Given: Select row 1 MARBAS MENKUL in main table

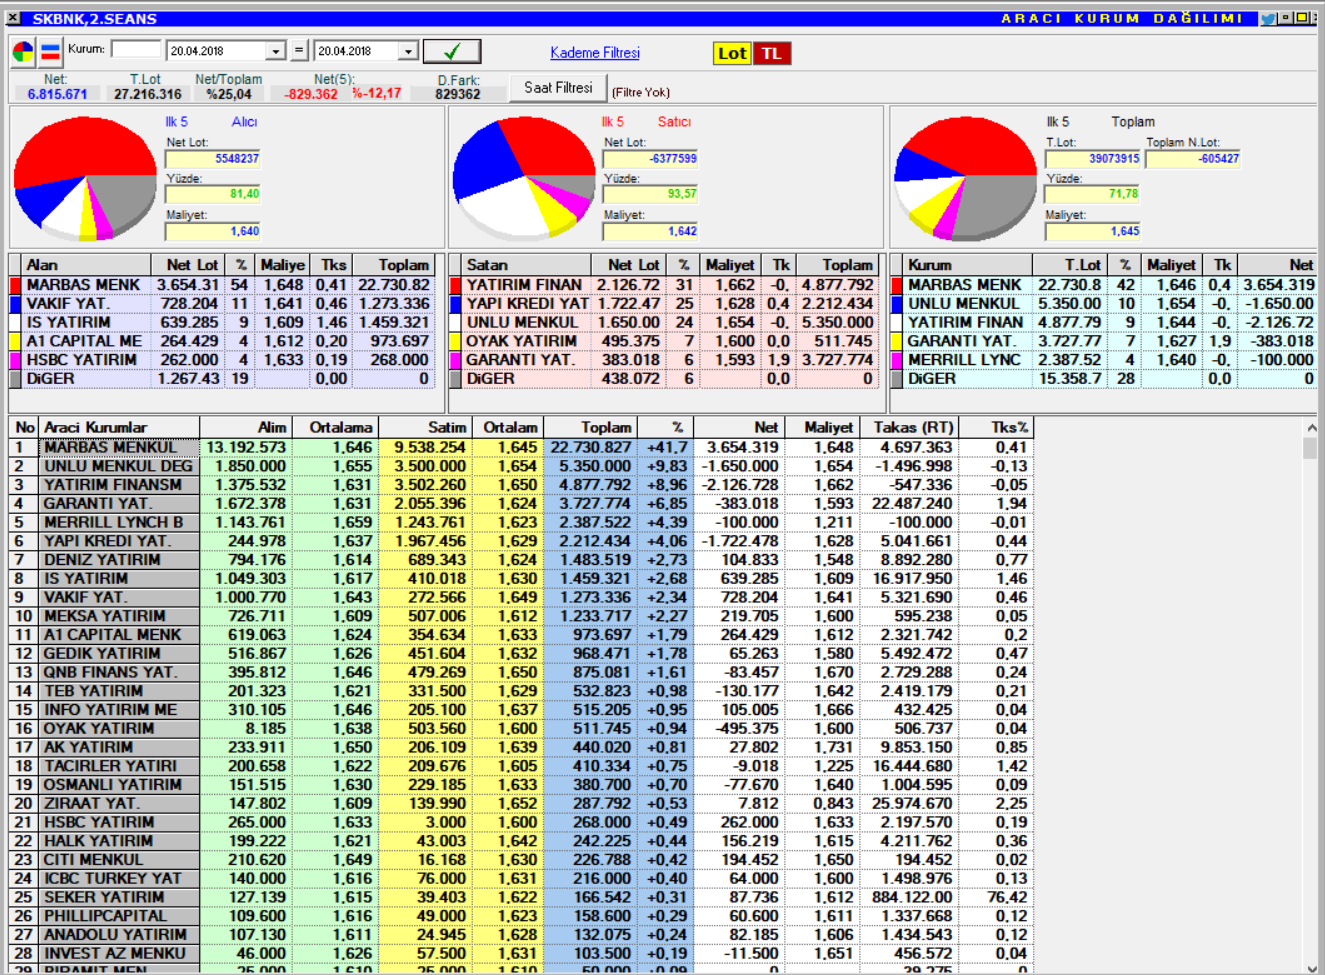Looking at the screenshot, I should [x=521, y=447].
